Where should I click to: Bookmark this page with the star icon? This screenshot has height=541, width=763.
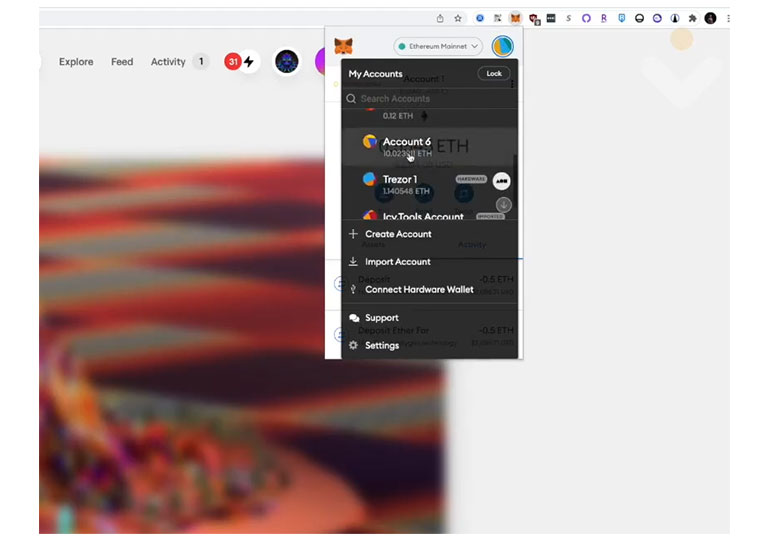pos(458,18)
